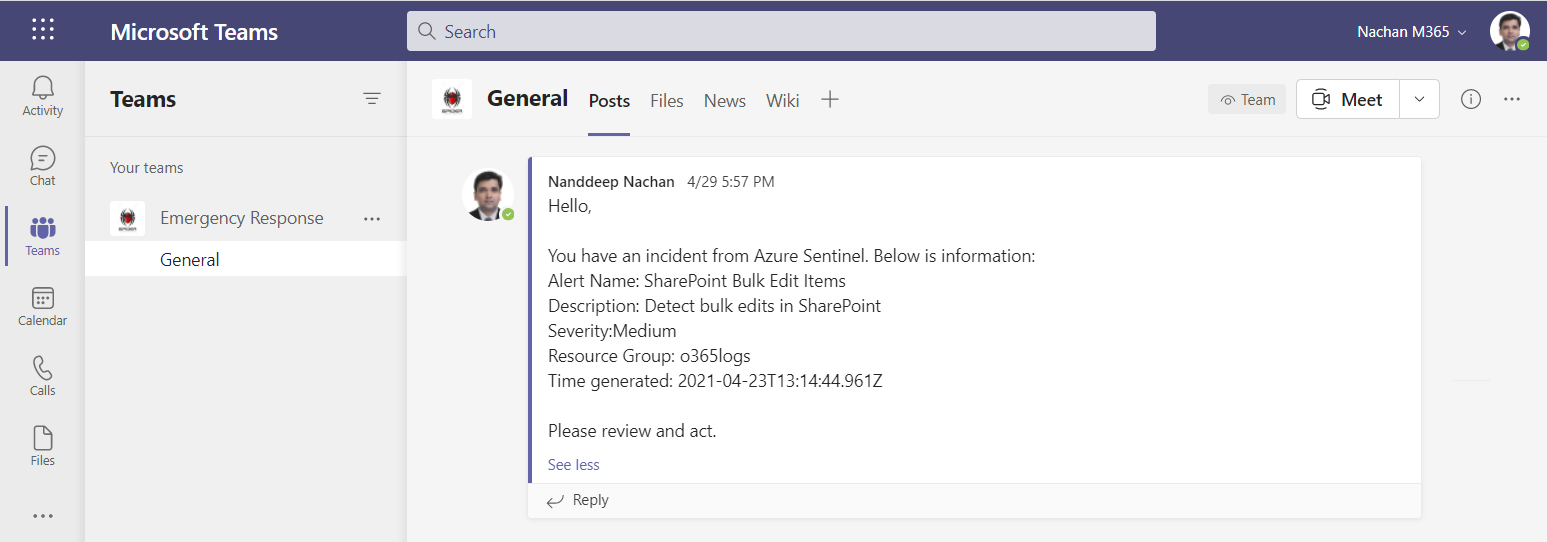Start a meeting with Meet button
Viewport: 1547px width, 542px height.
[x=1347, y=99]
